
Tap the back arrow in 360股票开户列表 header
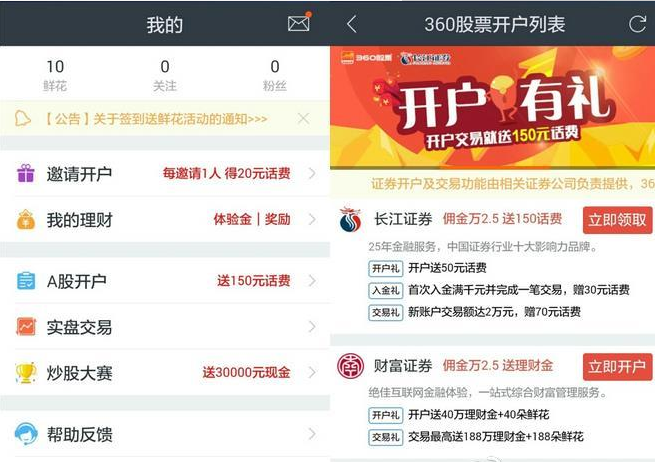pyautogui.click(x=352, y=24)
